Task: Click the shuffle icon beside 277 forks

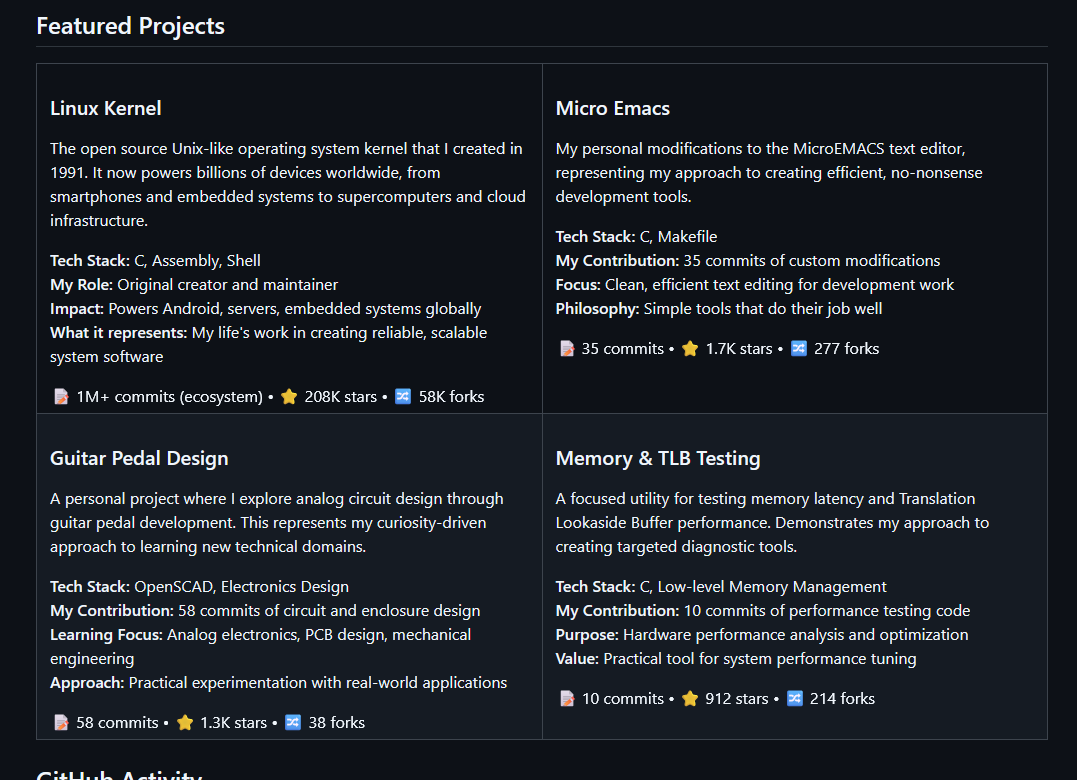Action: point(799,349)
